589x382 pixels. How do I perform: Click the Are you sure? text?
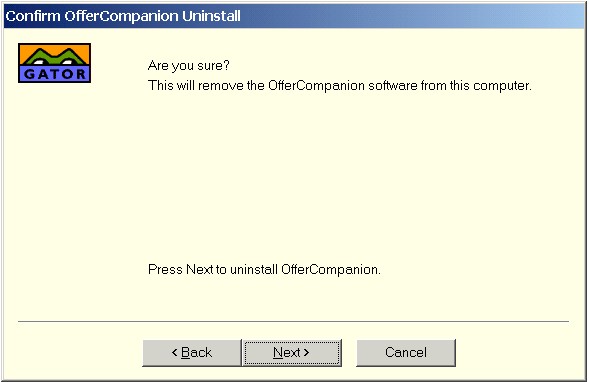point(189,66)
